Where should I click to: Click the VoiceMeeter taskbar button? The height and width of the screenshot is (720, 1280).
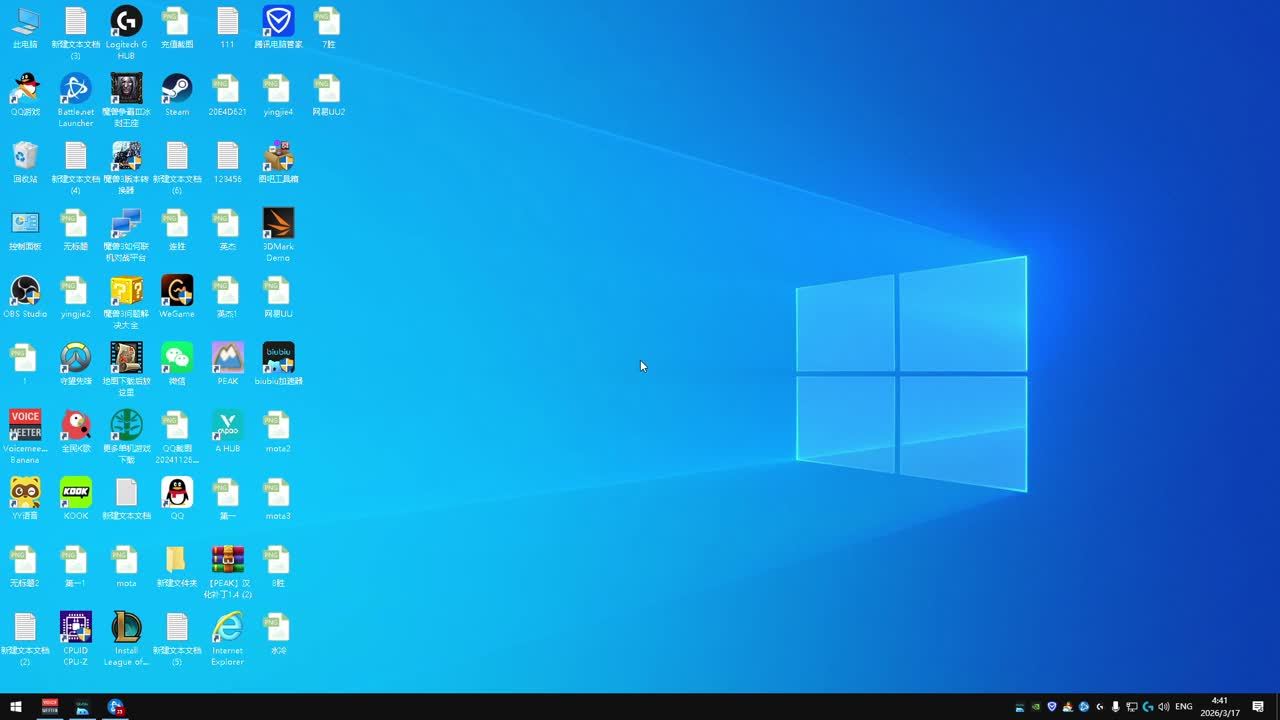point(50,707)
